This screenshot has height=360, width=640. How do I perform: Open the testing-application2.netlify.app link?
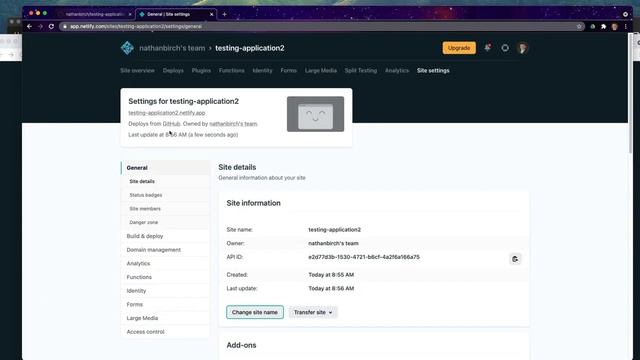(x=167, y=113)
